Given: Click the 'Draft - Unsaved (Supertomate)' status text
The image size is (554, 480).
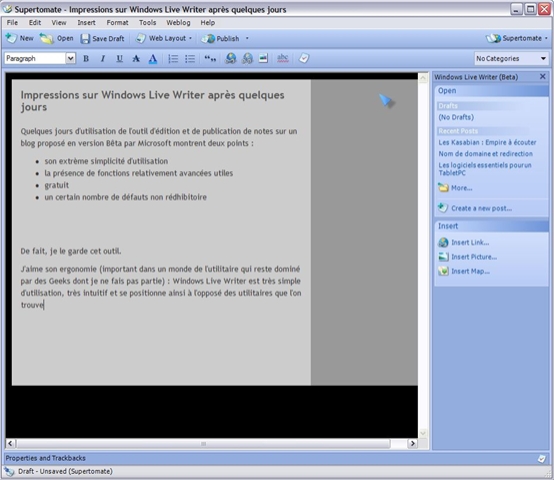Looking at the screenshot, I should [x=65, y=472].
